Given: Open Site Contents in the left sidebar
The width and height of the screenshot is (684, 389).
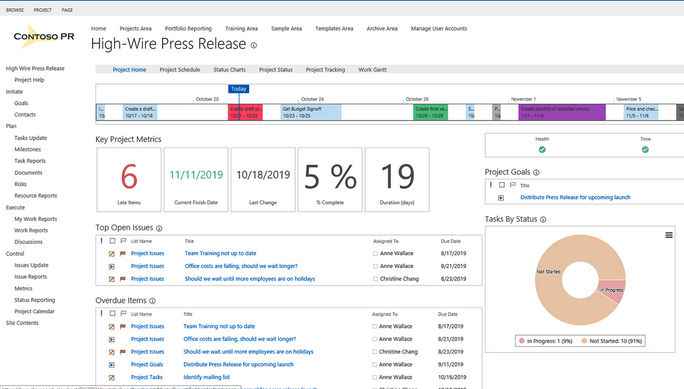Looking at the screenshot, I should (22, 323).
